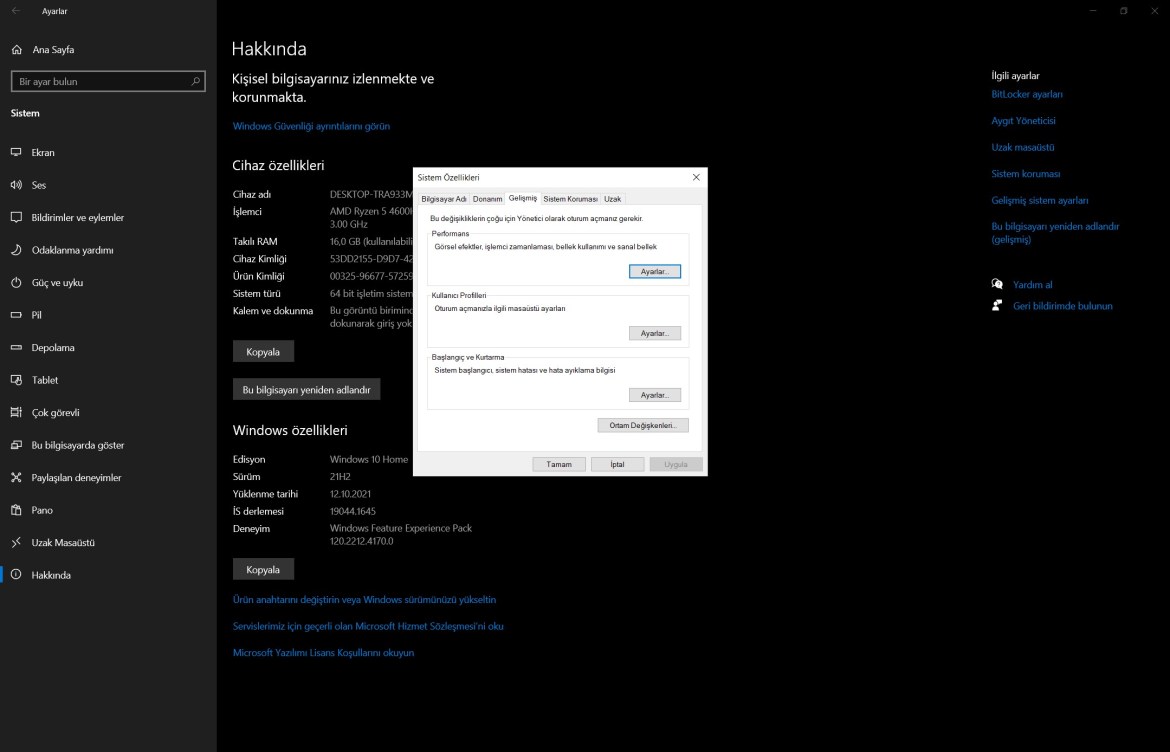This screenshot has height=752, width=1170.
Task: Click Kopyala under Cihaz özellikleri
Action: click(x=263, y=350)
